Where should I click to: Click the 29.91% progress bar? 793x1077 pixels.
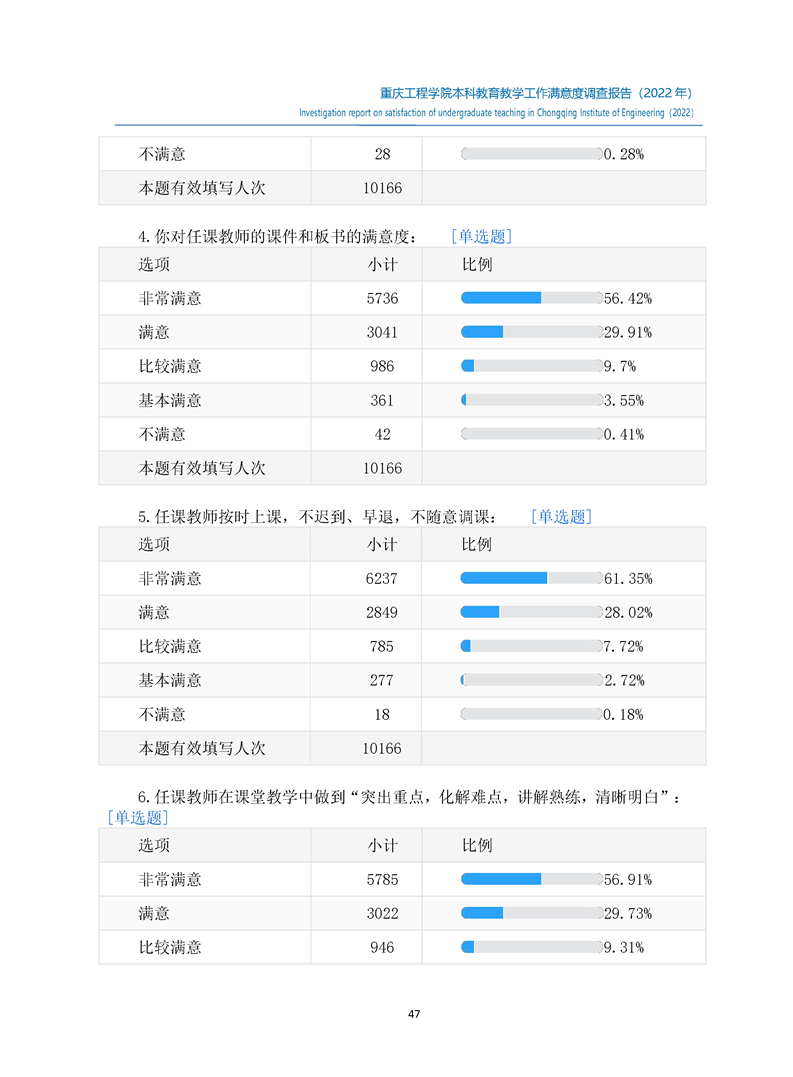[x=531, y=332]
